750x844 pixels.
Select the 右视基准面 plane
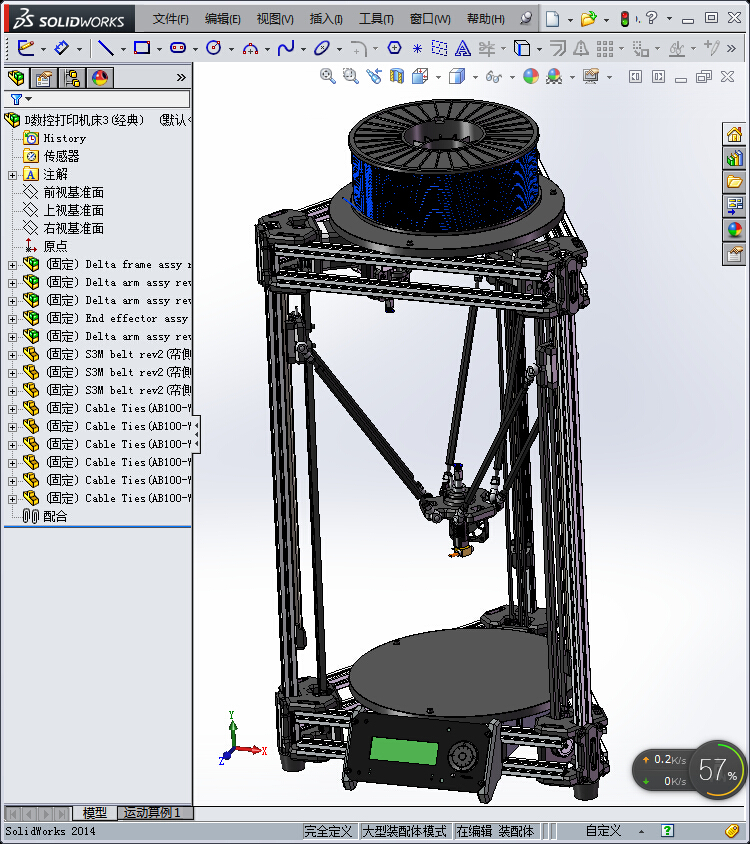pyautogui.click(x=73, y=229)
